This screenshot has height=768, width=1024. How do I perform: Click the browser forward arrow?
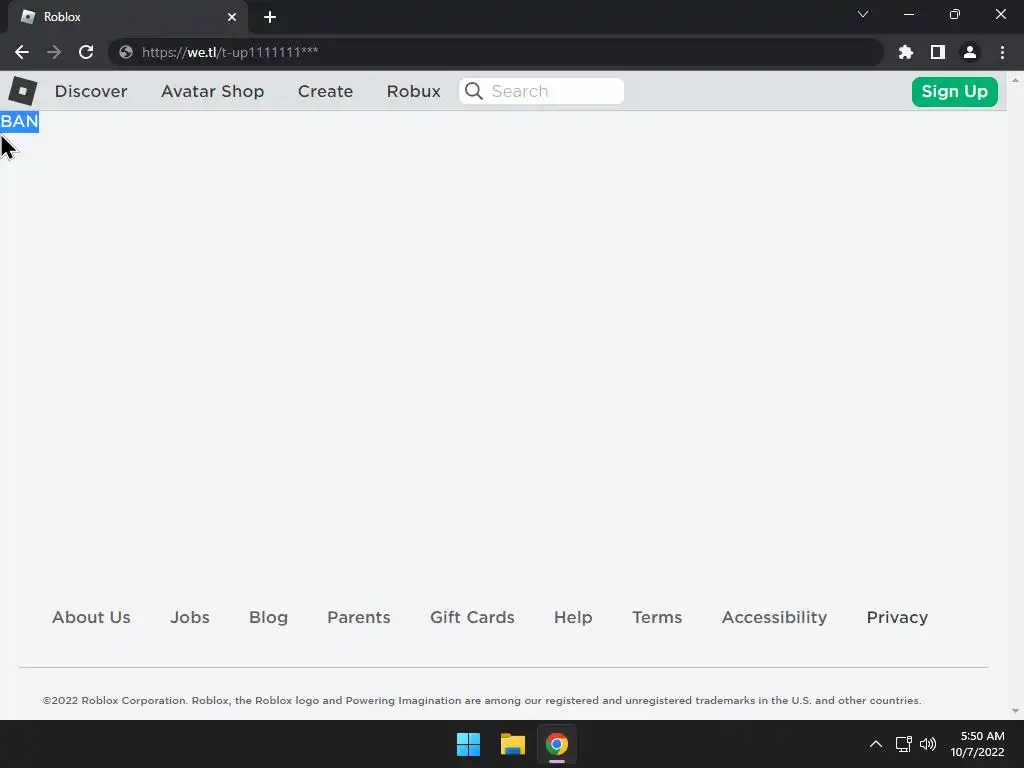[54, 52]
